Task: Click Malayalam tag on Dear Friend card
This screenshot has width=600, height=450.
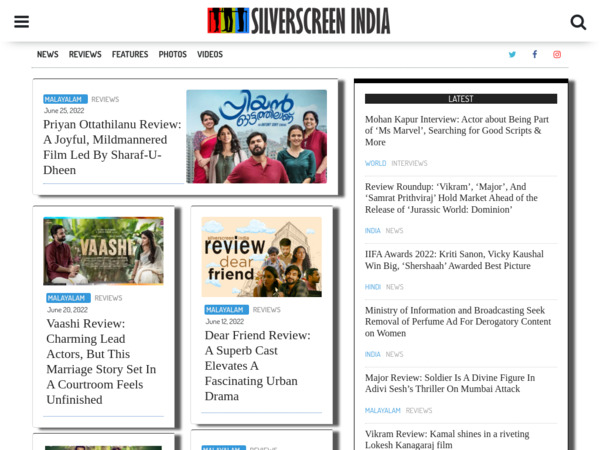Action: pyautogui.click(x=227, y=310)
